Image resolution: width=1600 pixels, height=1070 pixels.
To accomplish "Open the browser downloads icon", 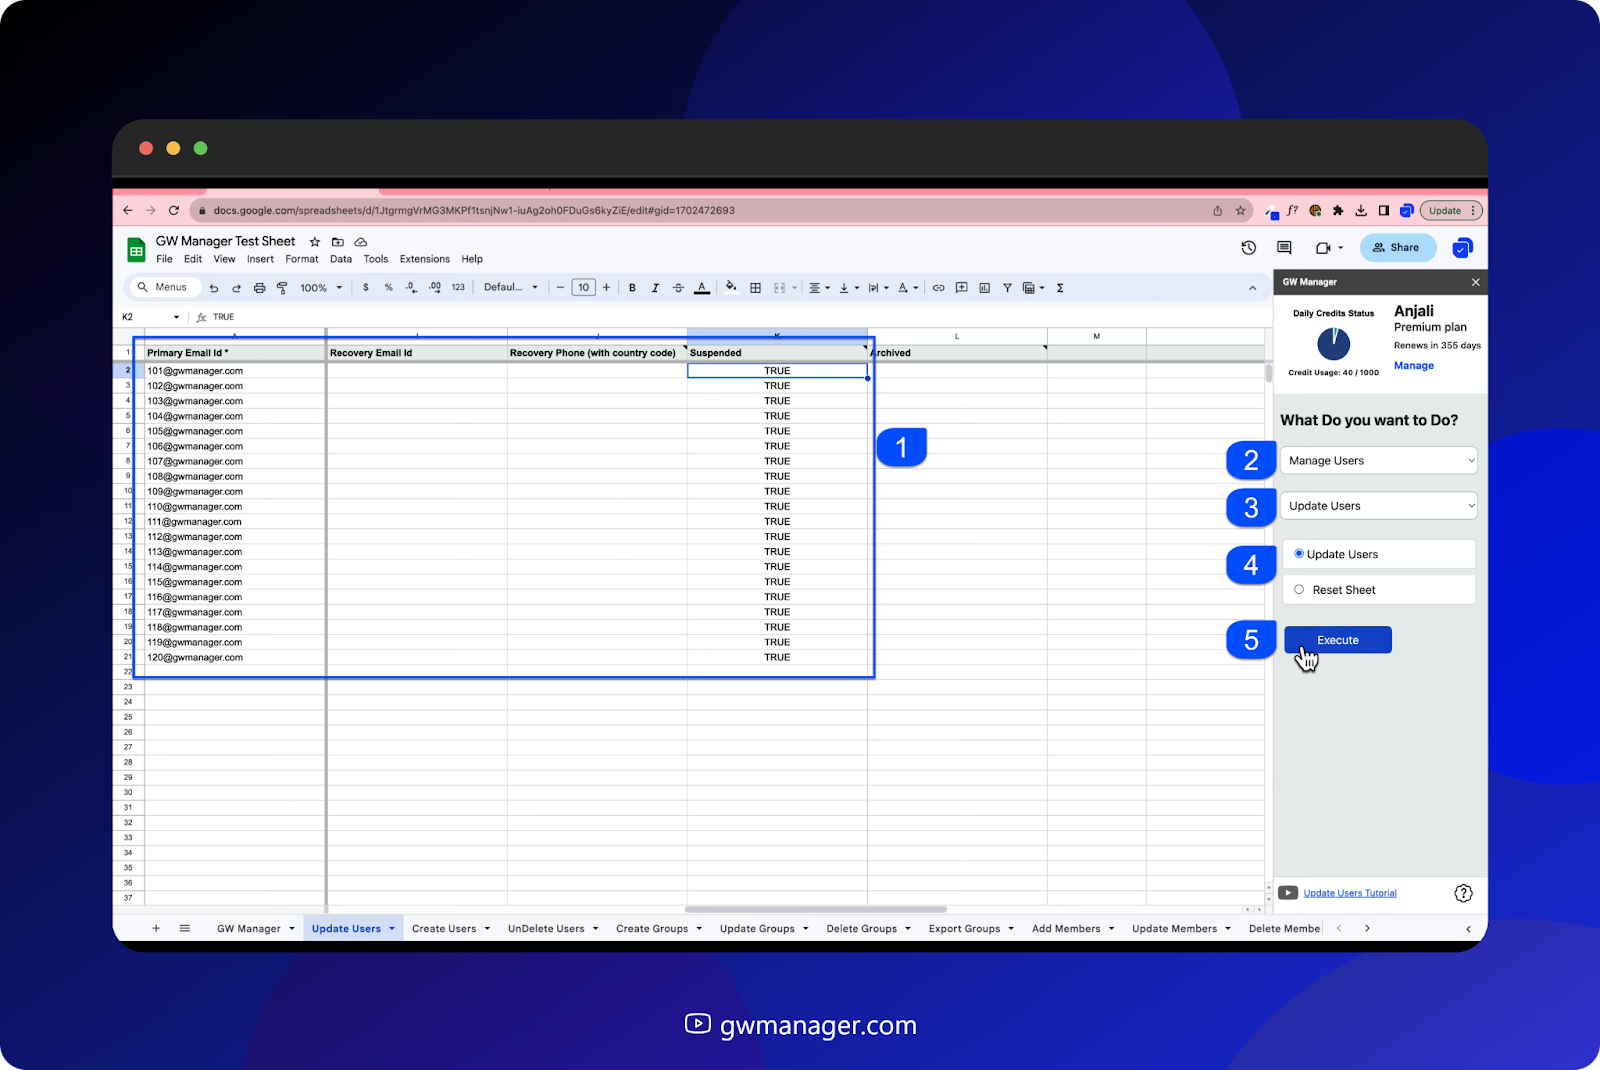I will point(1361,211).
